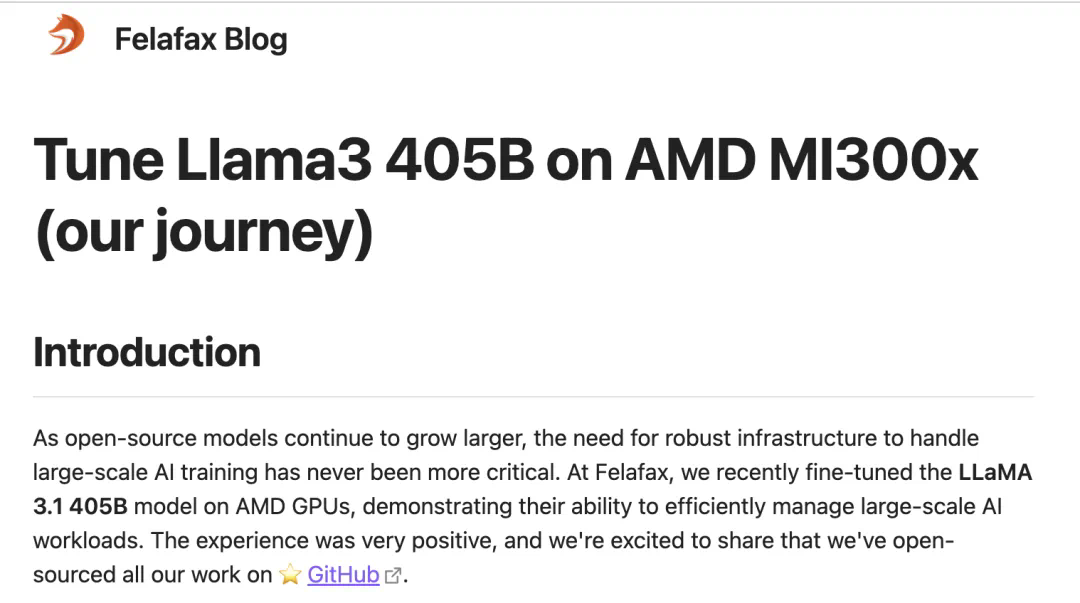Viewport: 1080px width, 603px height.
Task: Click "sourced all our work on" text
Action: click(152, 575)
